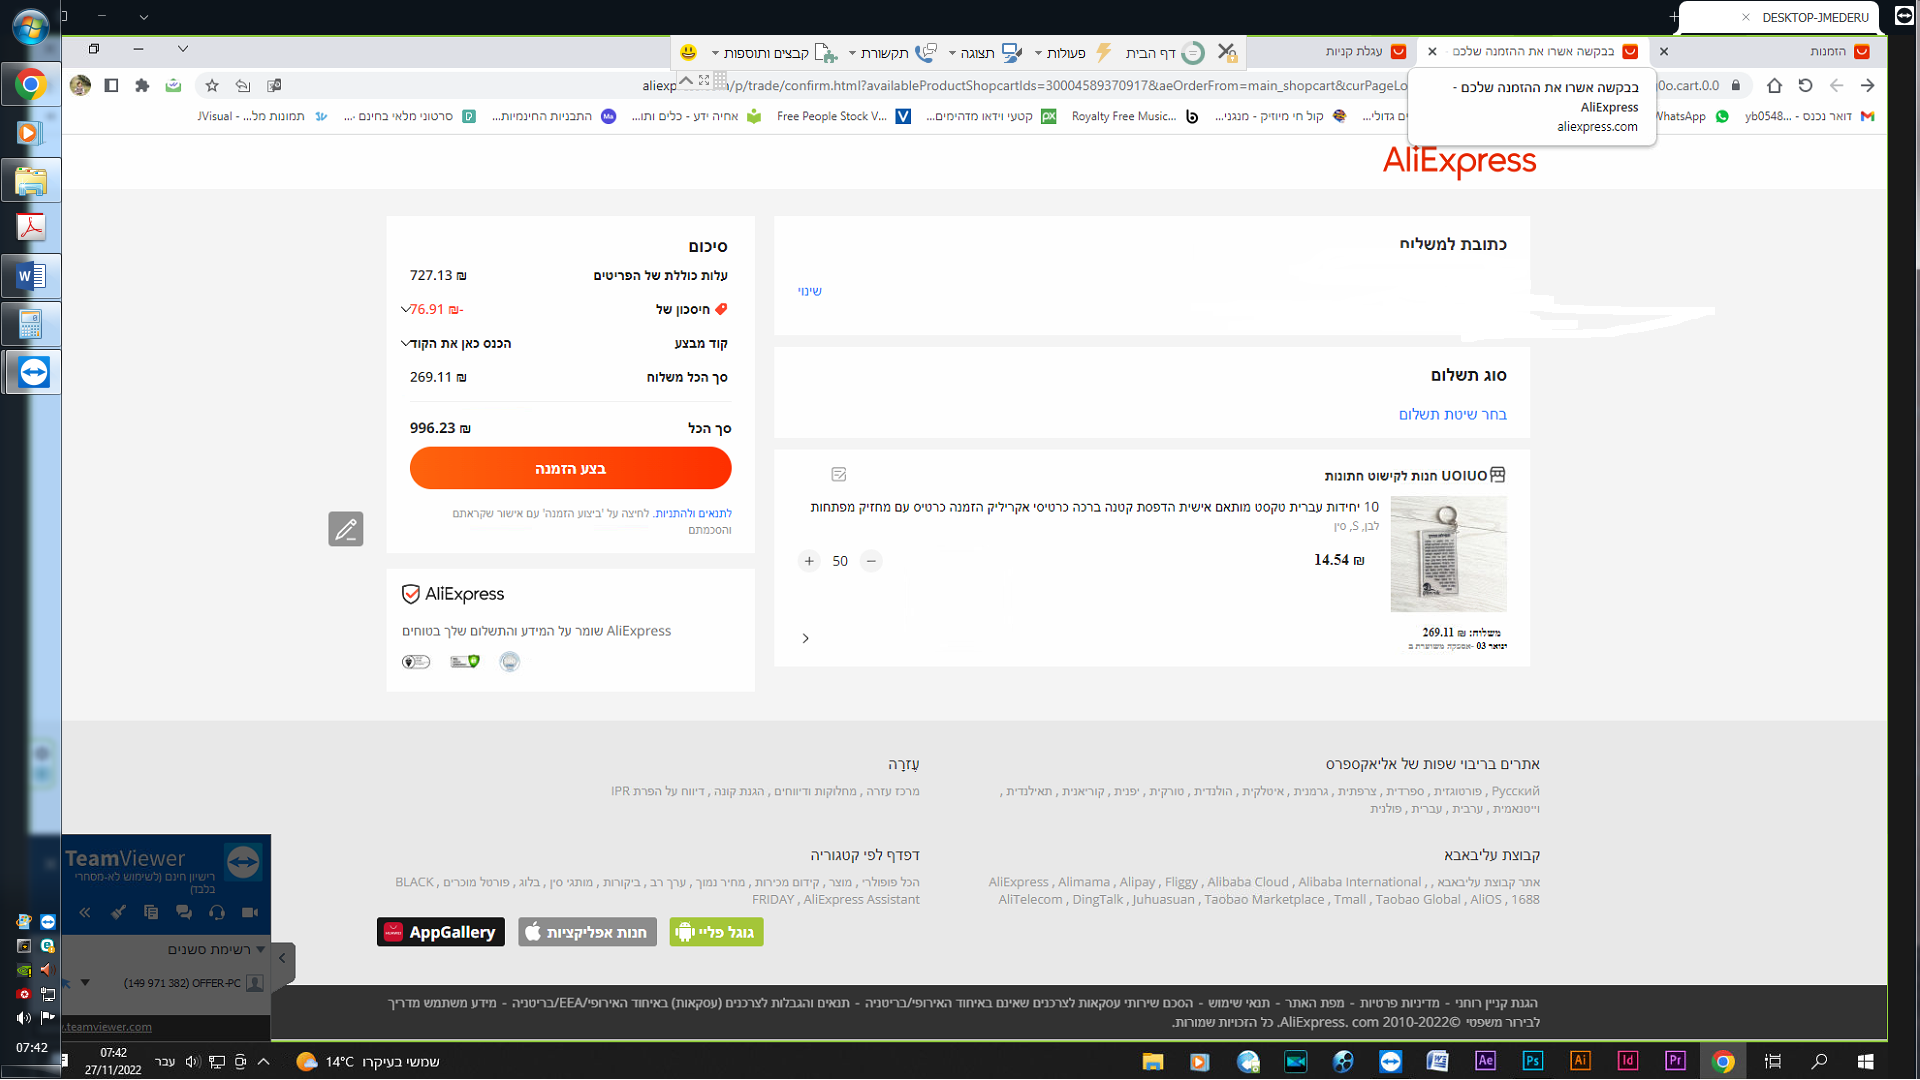The width and height of the screenshot is (1920, 1080).
Task: Decrease item quantity with minus button
Action: click(x=871, y=561)
